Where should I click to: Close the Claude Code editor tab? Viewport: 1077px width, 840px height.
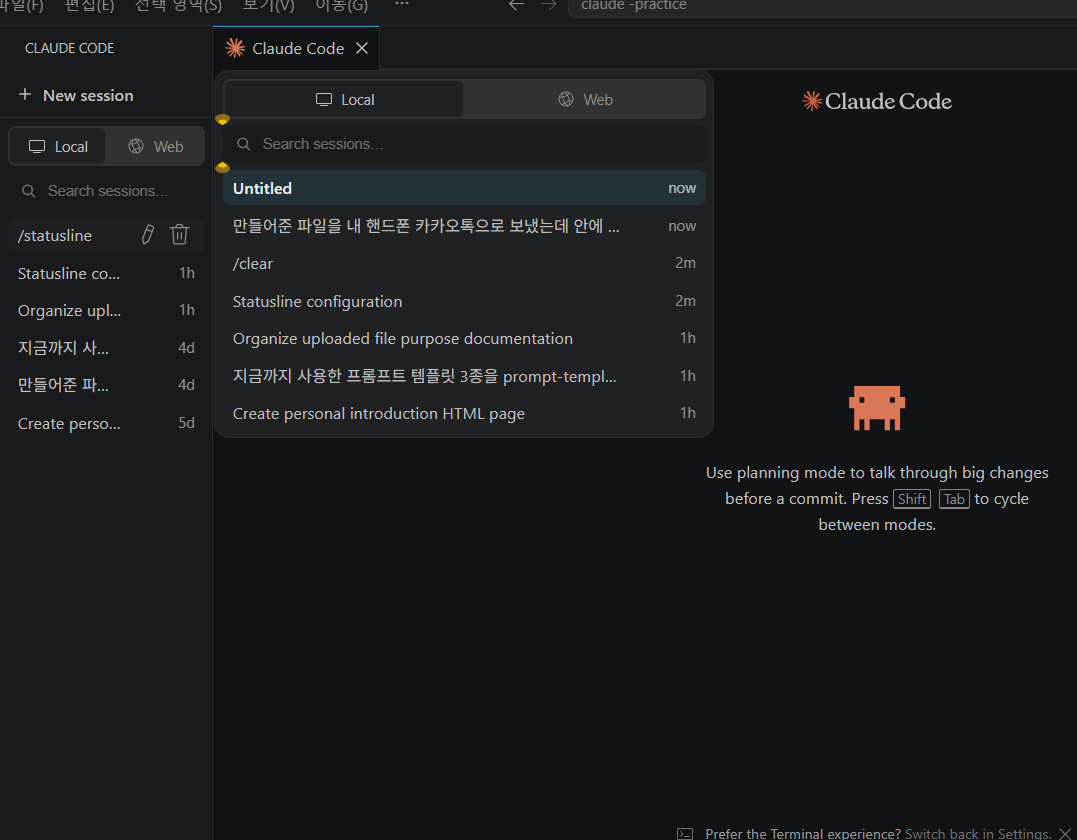click(362, 48)
